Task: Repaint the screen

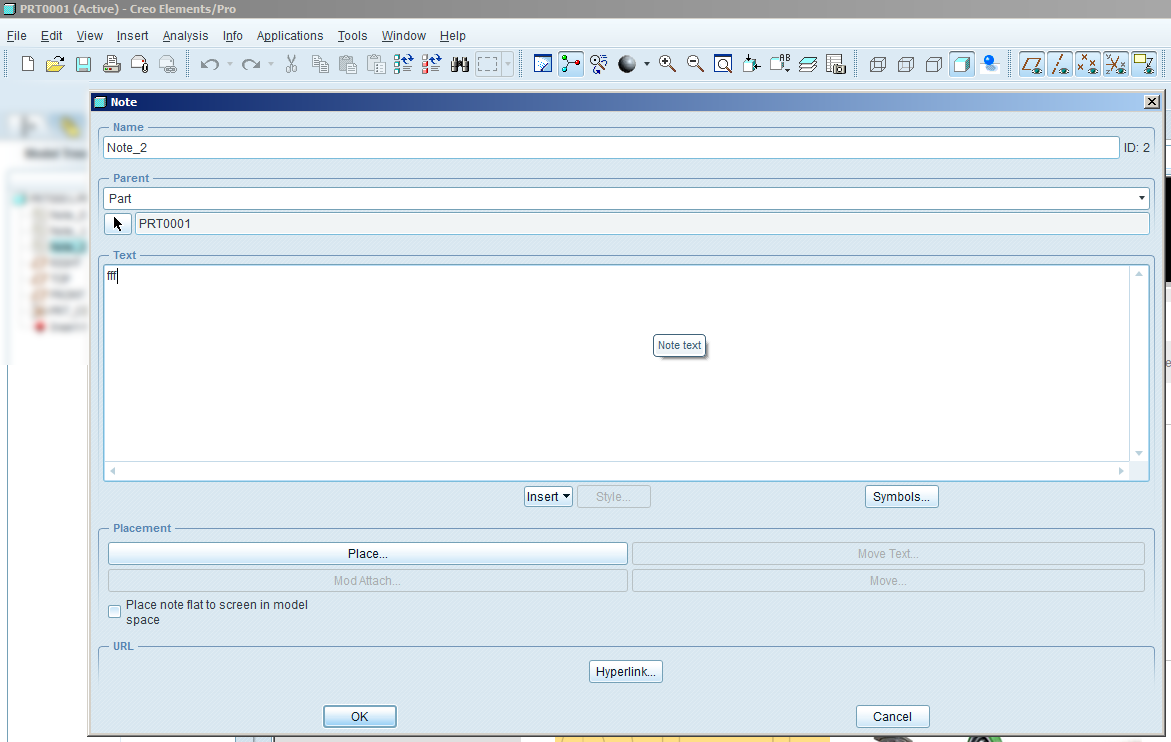Action: (x=543, y=64)
